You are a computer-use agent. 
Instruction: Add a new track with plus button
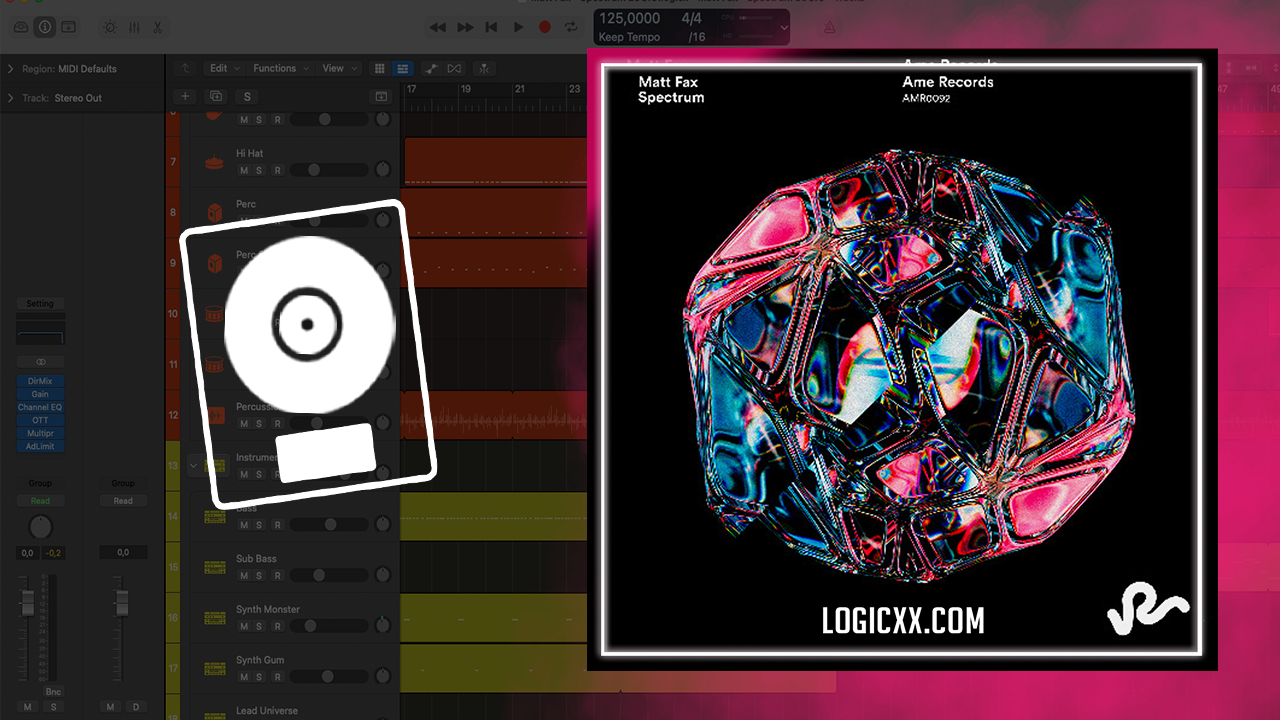(x=185, y=96)
